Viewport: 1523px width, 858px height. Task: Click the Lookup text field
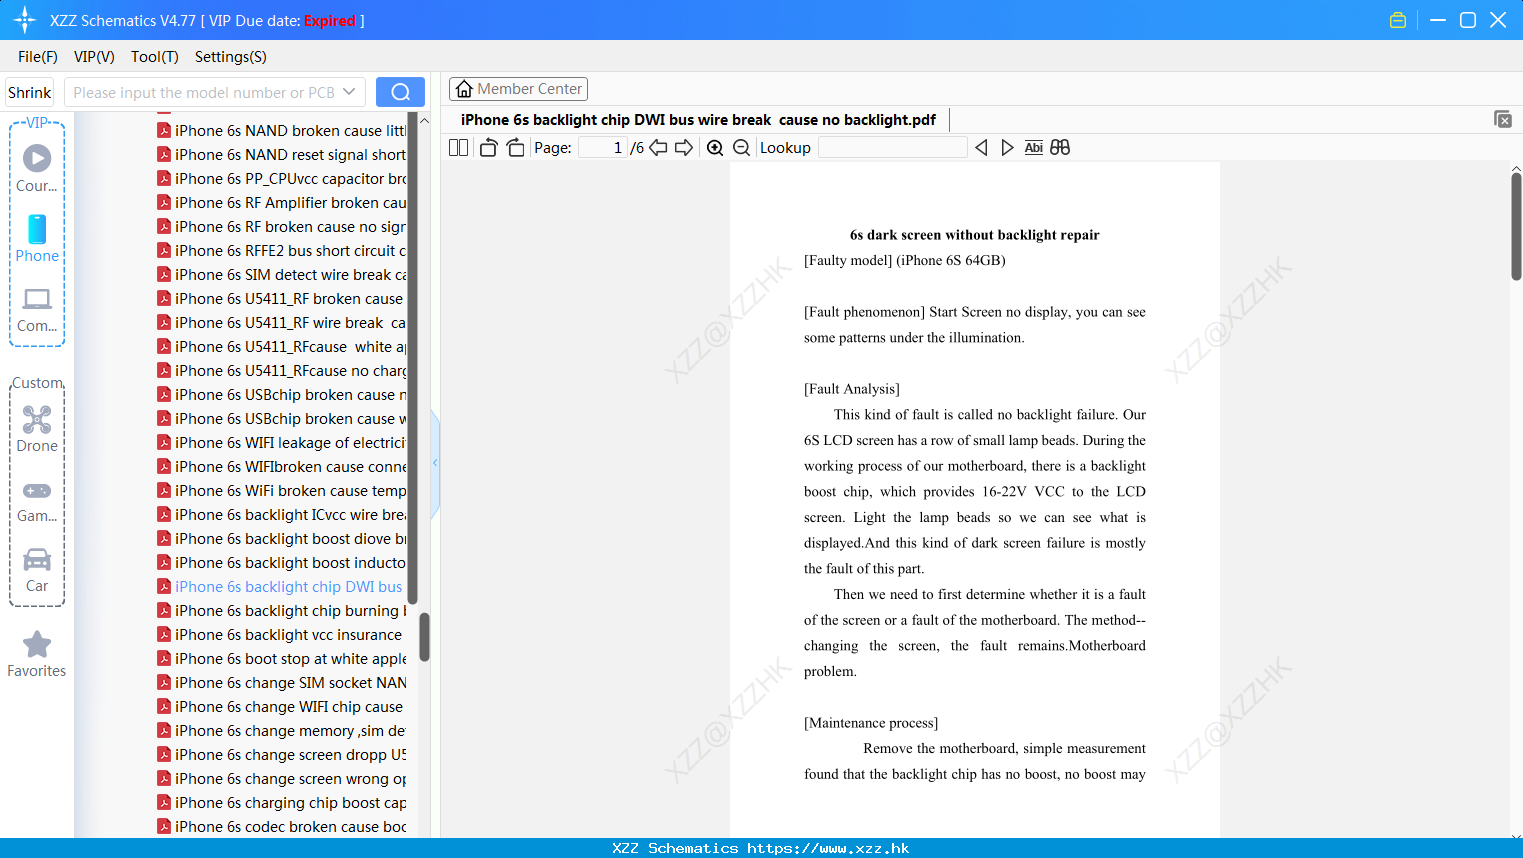[893, 148]
